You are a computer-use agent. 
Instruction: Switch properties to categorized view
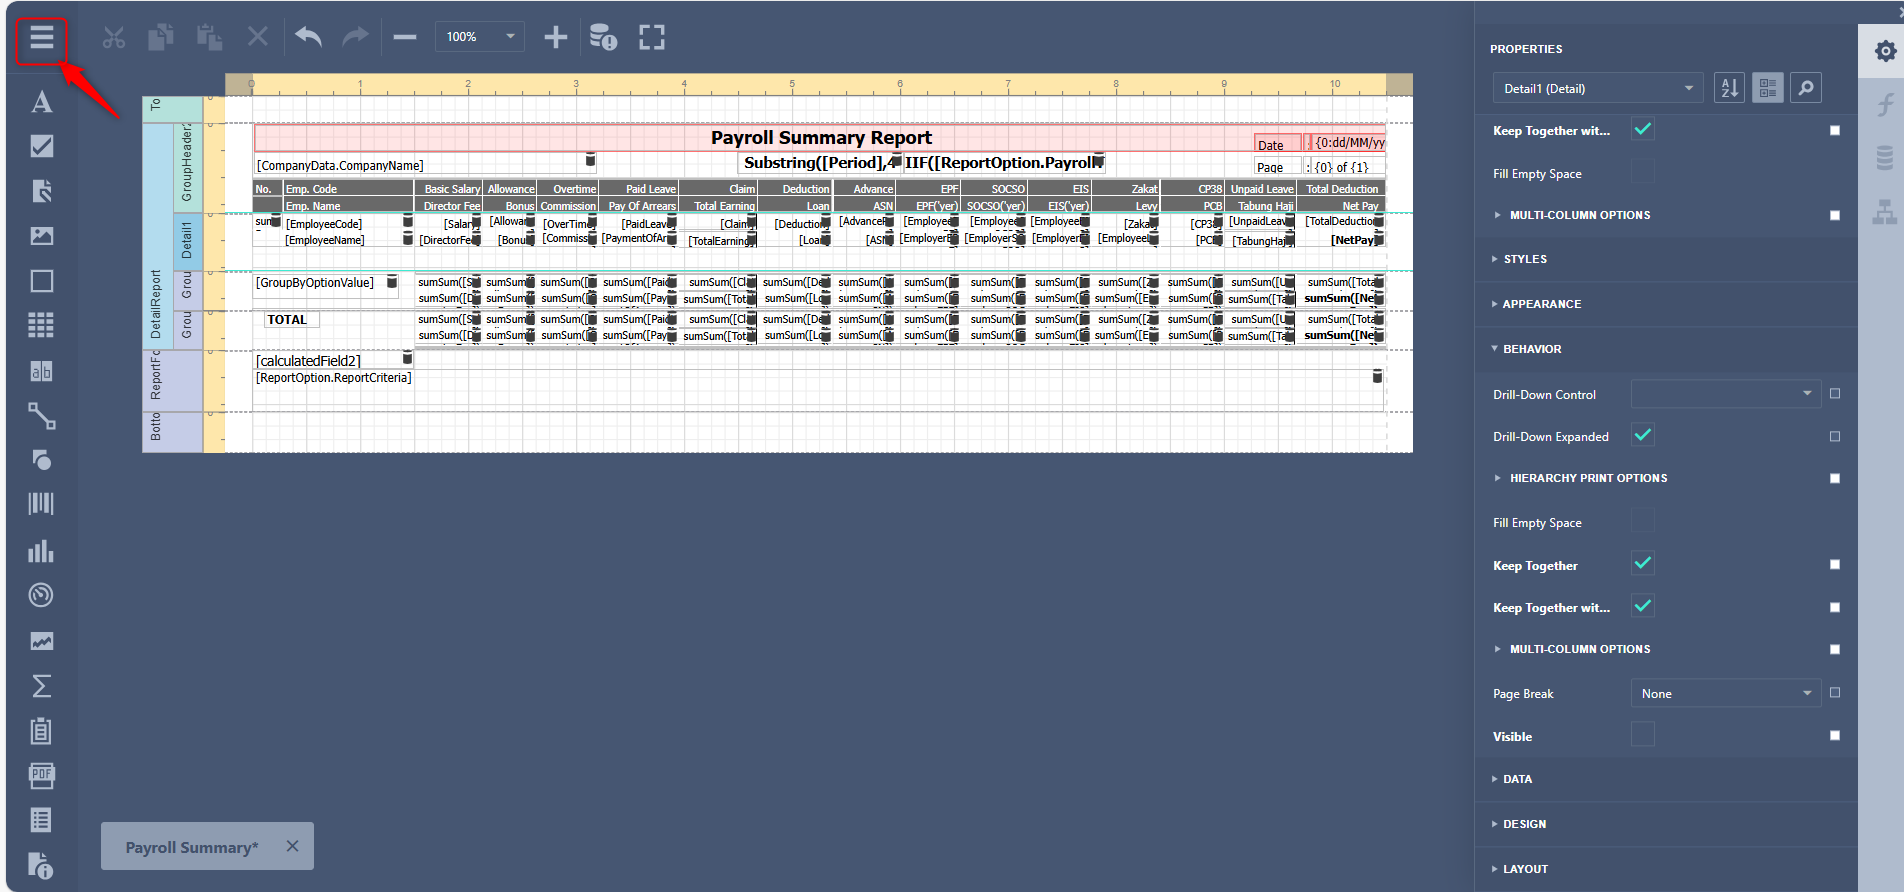(1767, 88)
